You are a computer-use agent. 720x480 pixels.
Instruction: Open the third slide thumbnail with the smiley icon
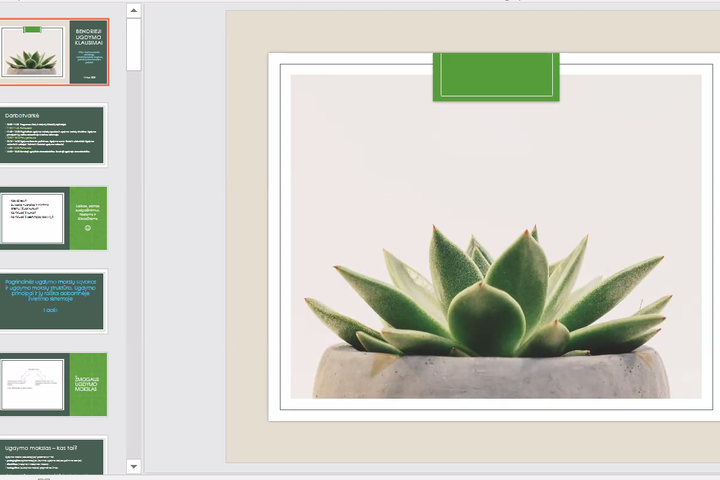coord(53,218)
